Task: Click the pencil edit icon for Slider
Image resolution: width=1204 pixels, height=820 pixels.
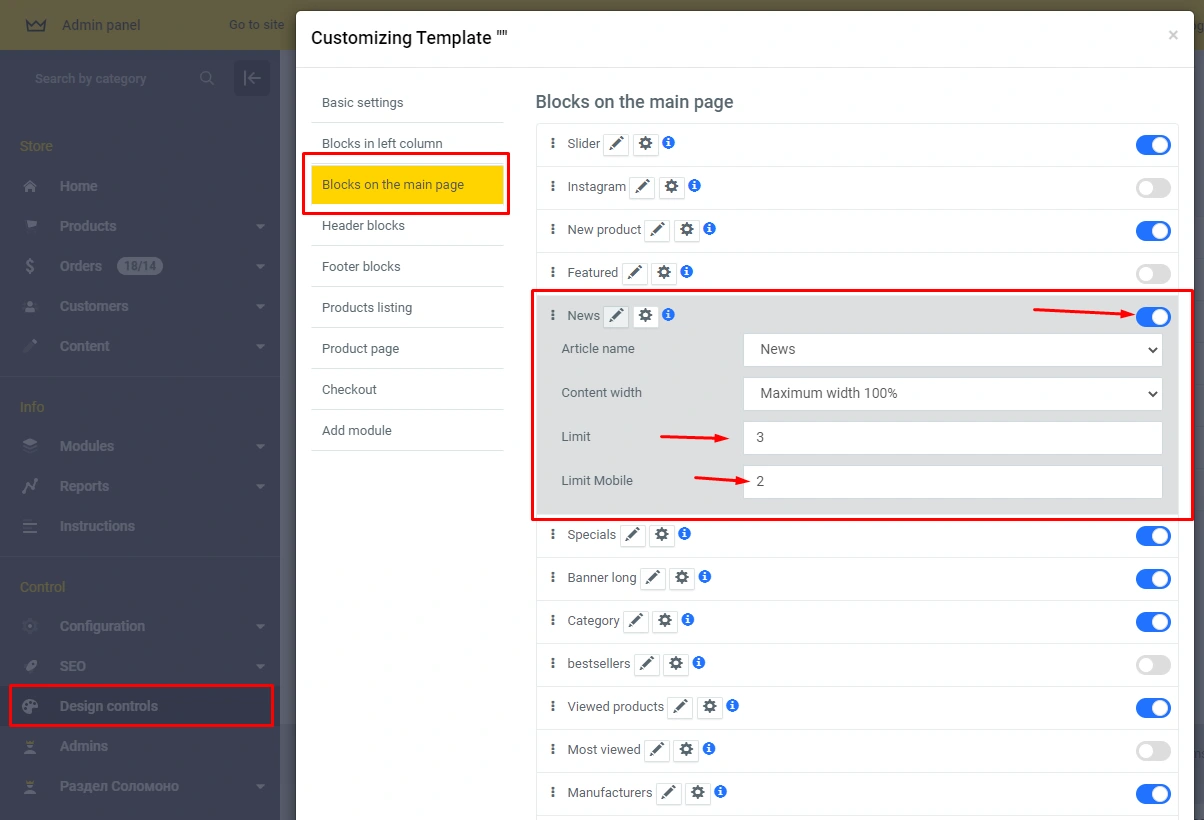Action: (617, 144)
